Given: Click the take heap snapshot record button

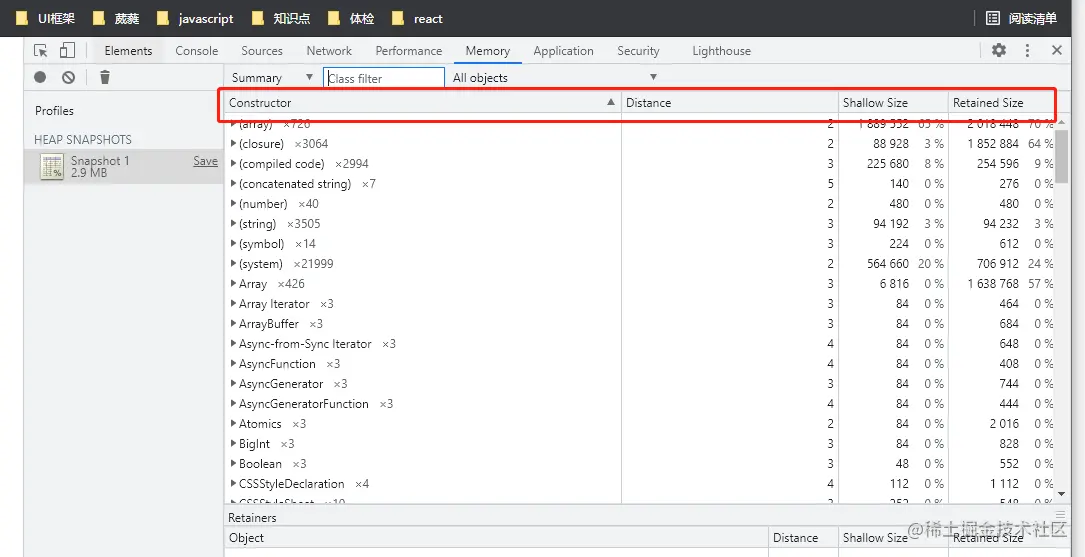Looking at the screenshot, I should point(40,77).
